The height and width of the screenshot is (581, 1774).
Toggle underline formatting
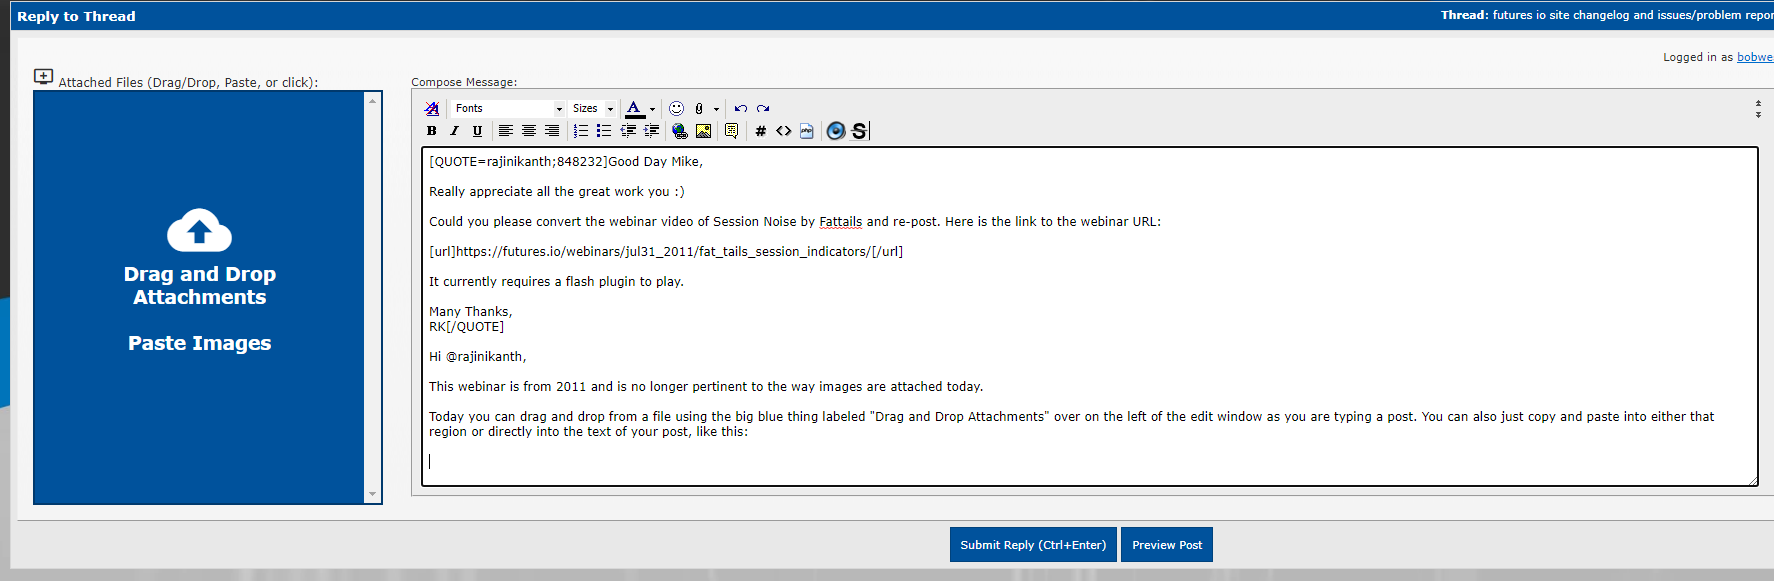(x=477, y=131)
